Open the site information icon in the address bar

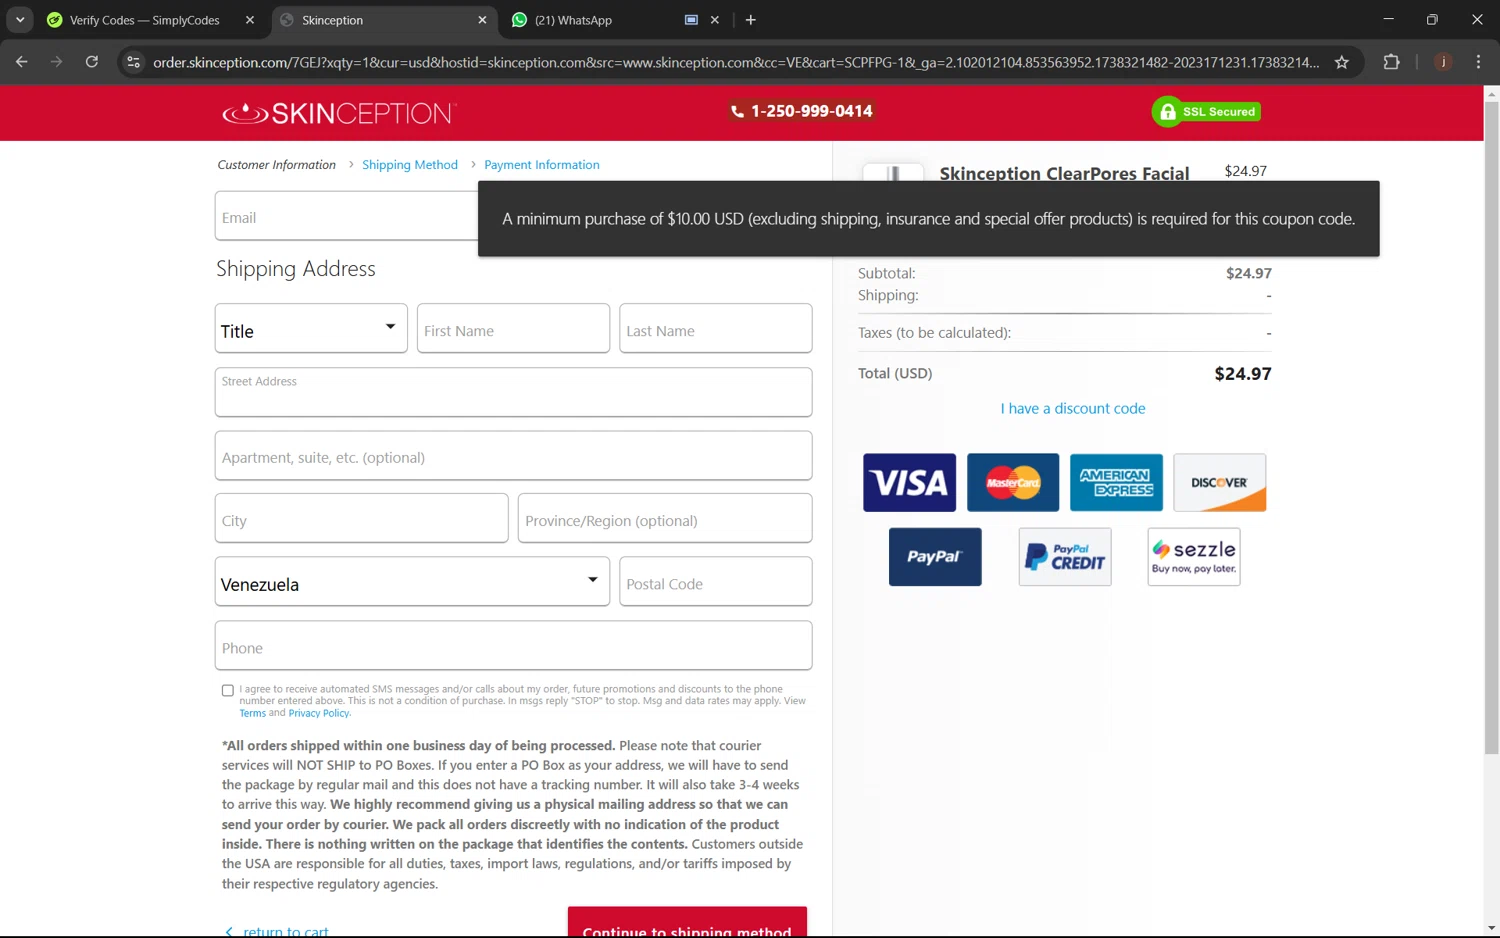133,62
